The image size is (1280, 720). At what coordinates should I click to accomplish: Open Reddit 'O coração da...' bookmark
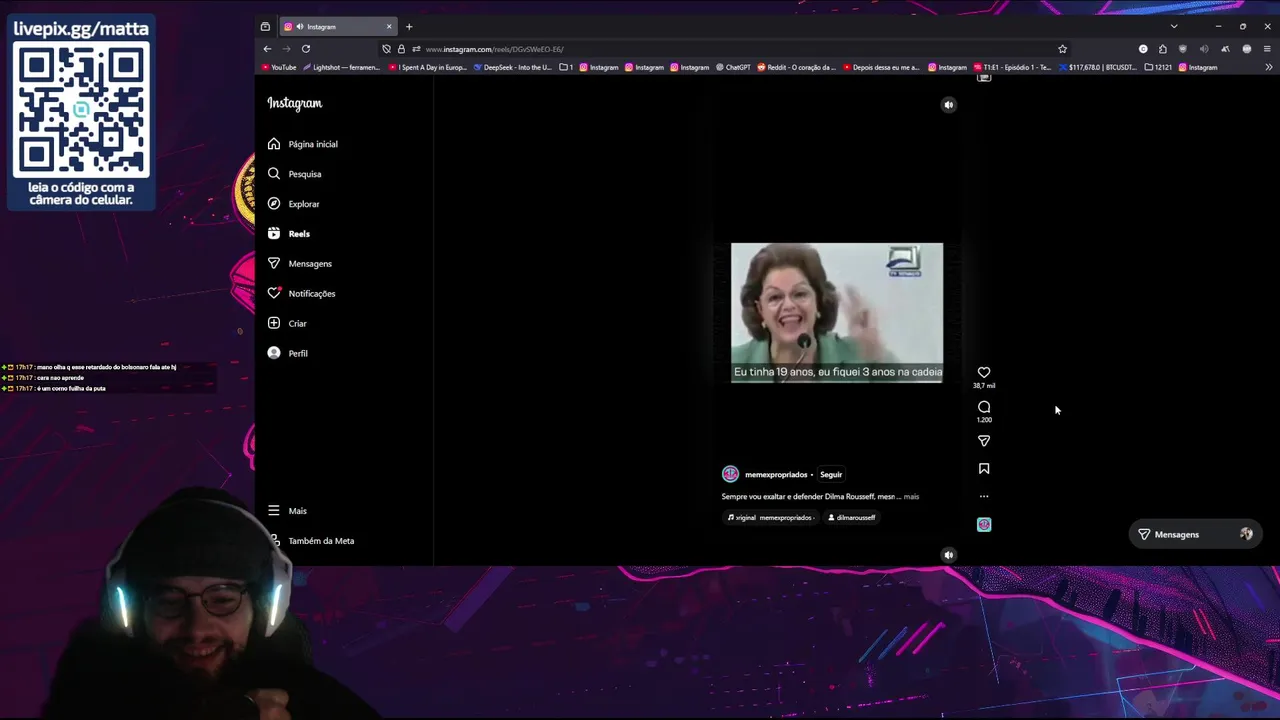(x=796, y=67)
